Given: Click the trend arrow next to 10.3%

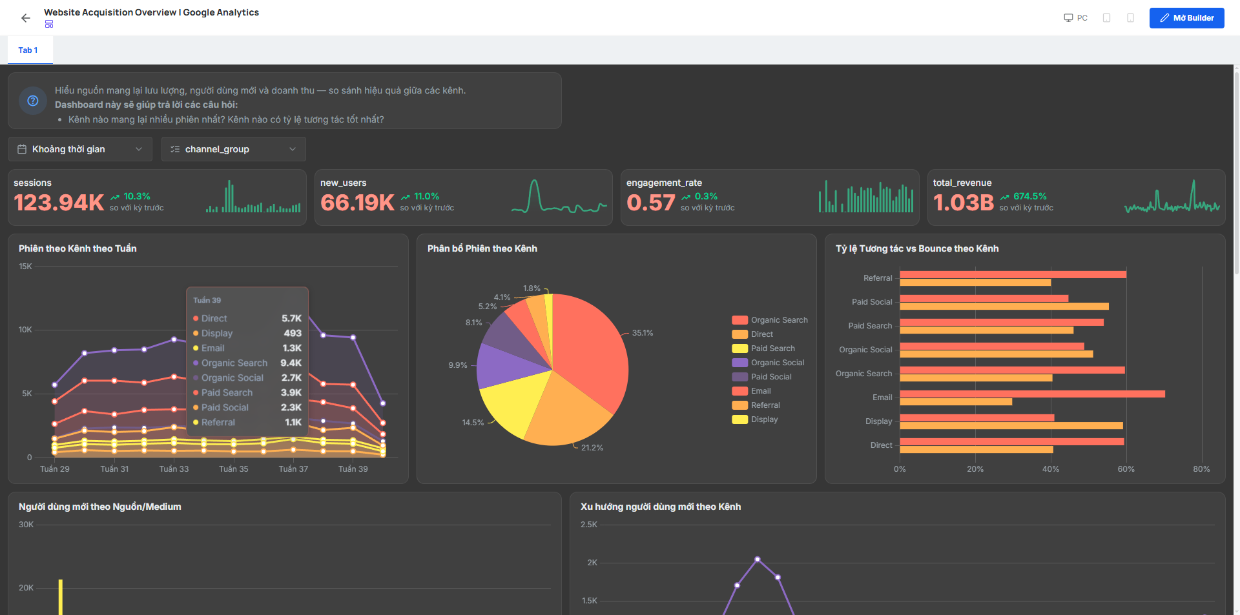Looking at the screenshot, I should (x=115, y=196).
